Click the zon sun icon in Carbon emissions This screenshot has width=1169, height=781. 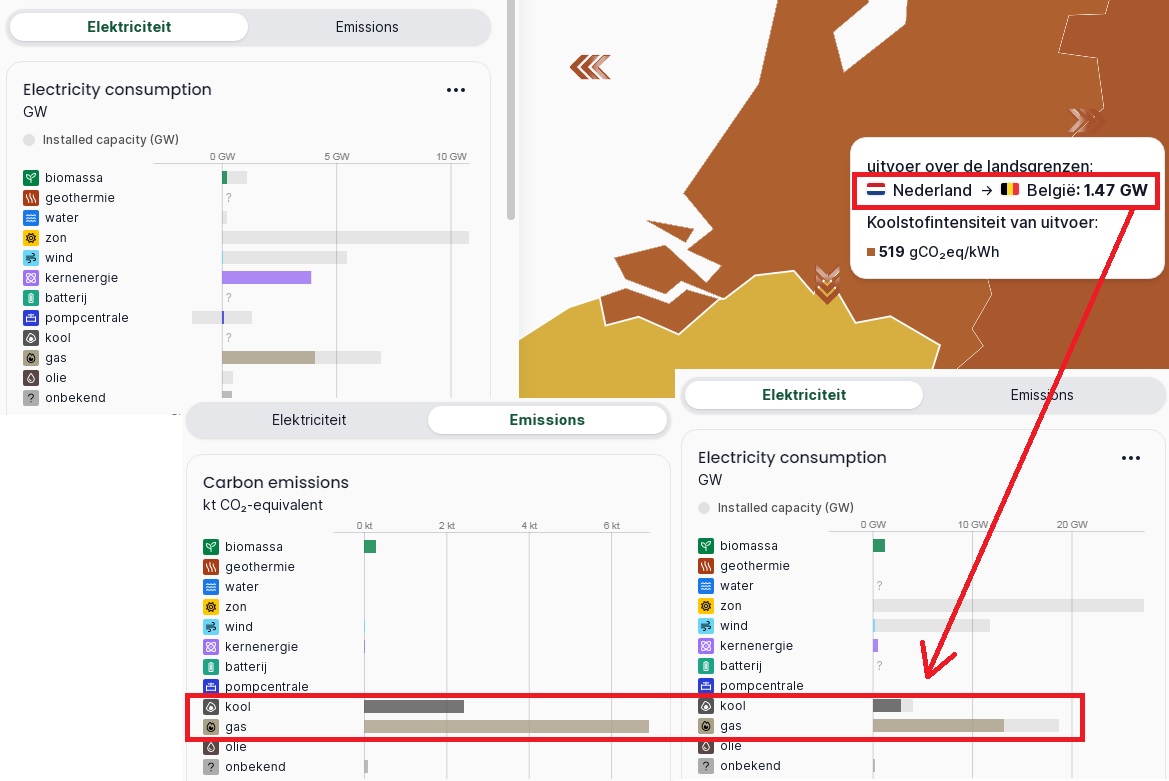pos(211,607)
